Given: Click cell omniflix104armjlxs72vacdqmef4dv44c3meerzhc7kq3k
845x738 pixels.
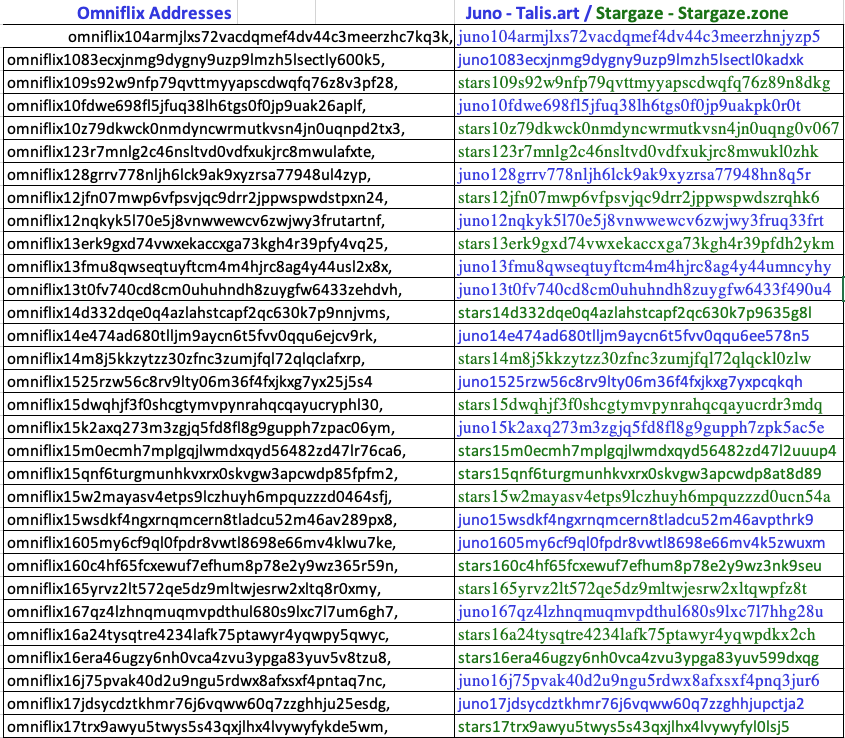Looking at the screenshot, I should point(229,36).
